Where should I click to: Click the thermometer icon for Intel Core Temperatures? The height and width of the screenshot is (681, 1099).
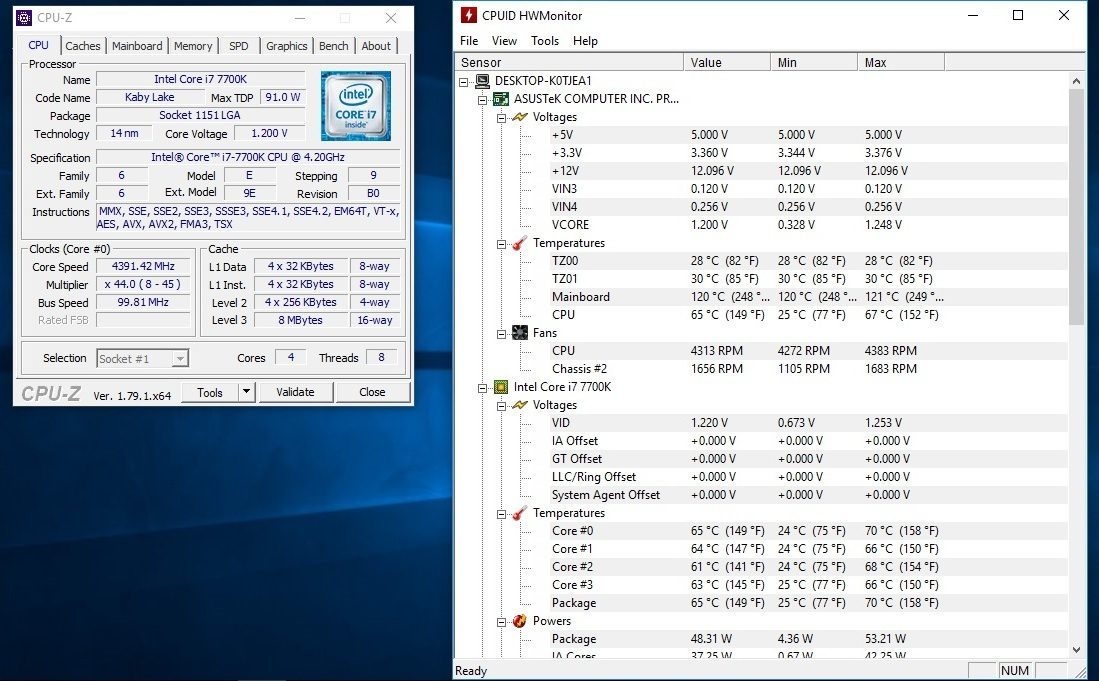pyautogui.click(x=520, y=513)
